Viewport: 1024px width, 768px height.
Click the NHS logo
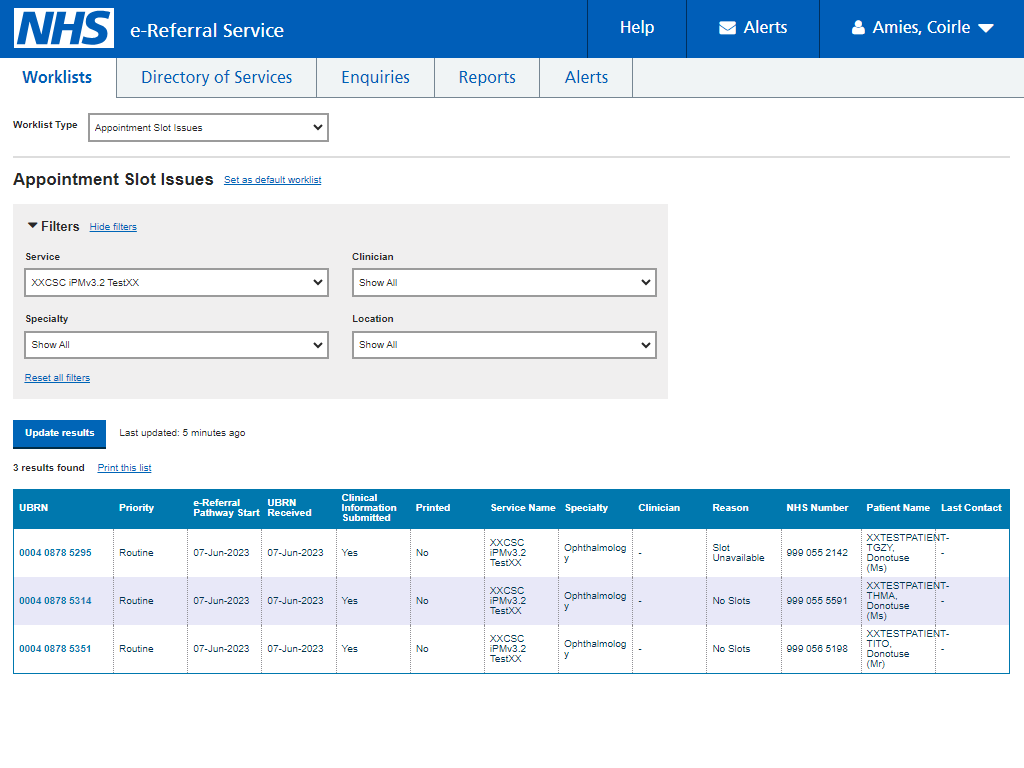64,28
